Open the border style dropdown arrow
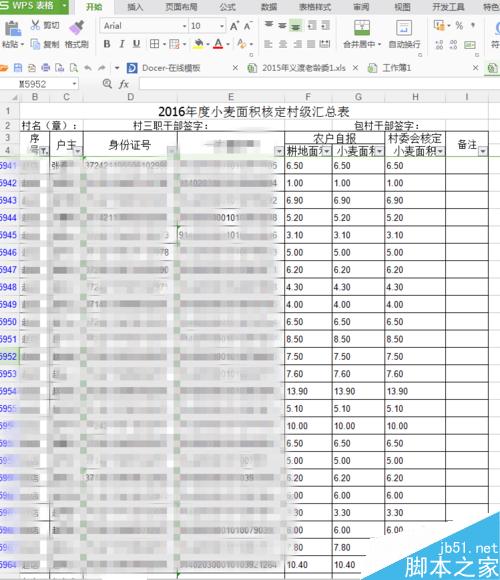500x580 pixels. [x=164, y=44]
